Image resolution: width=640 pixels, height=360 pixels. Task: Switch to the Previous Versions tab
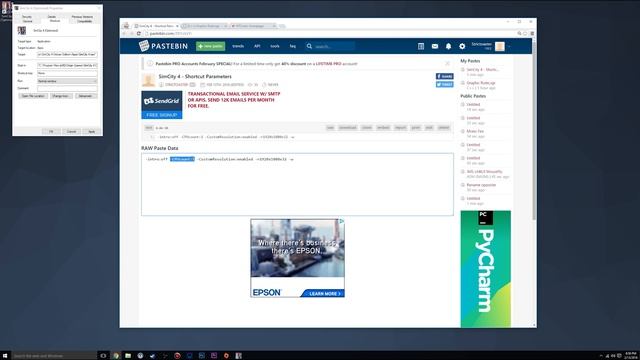(82, 17)
